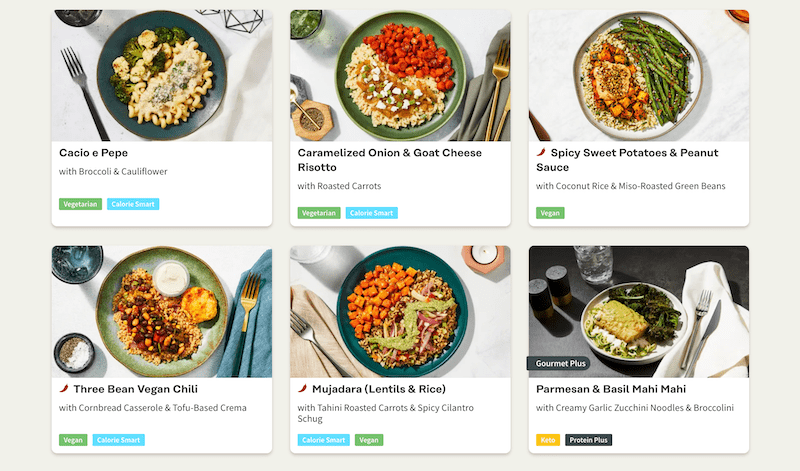Click the Vegetarian tag under Cacio e Pepe
Image resolution: width=800 pixels, height=471 pixels.
pyautogui.click(x=81, y=204)
